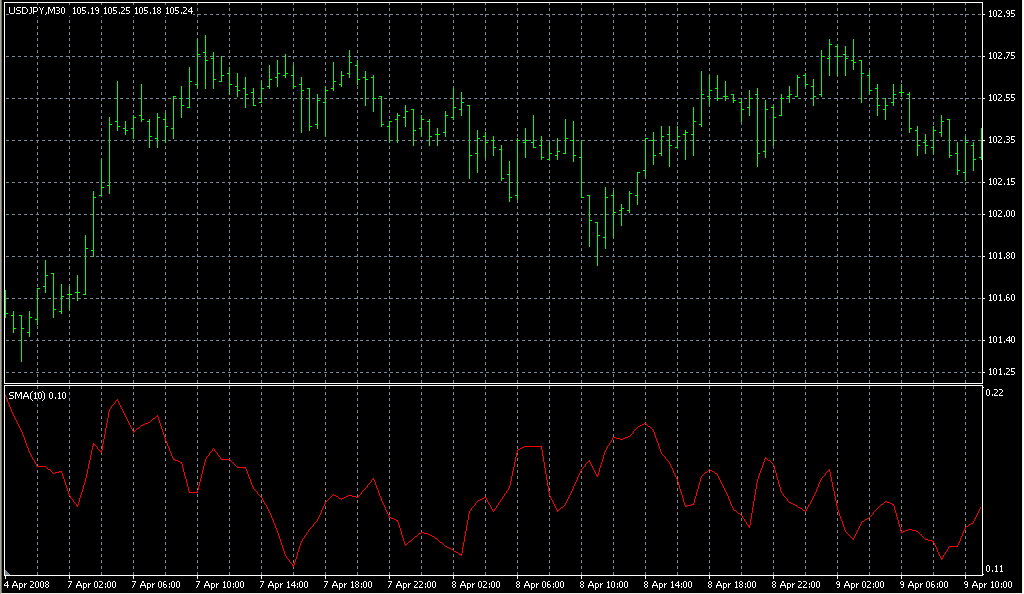Click the 9 Apr 06:00 time marker
Image resolution: width=1024 pixels, height=594 pixels.
coord(924,584)
